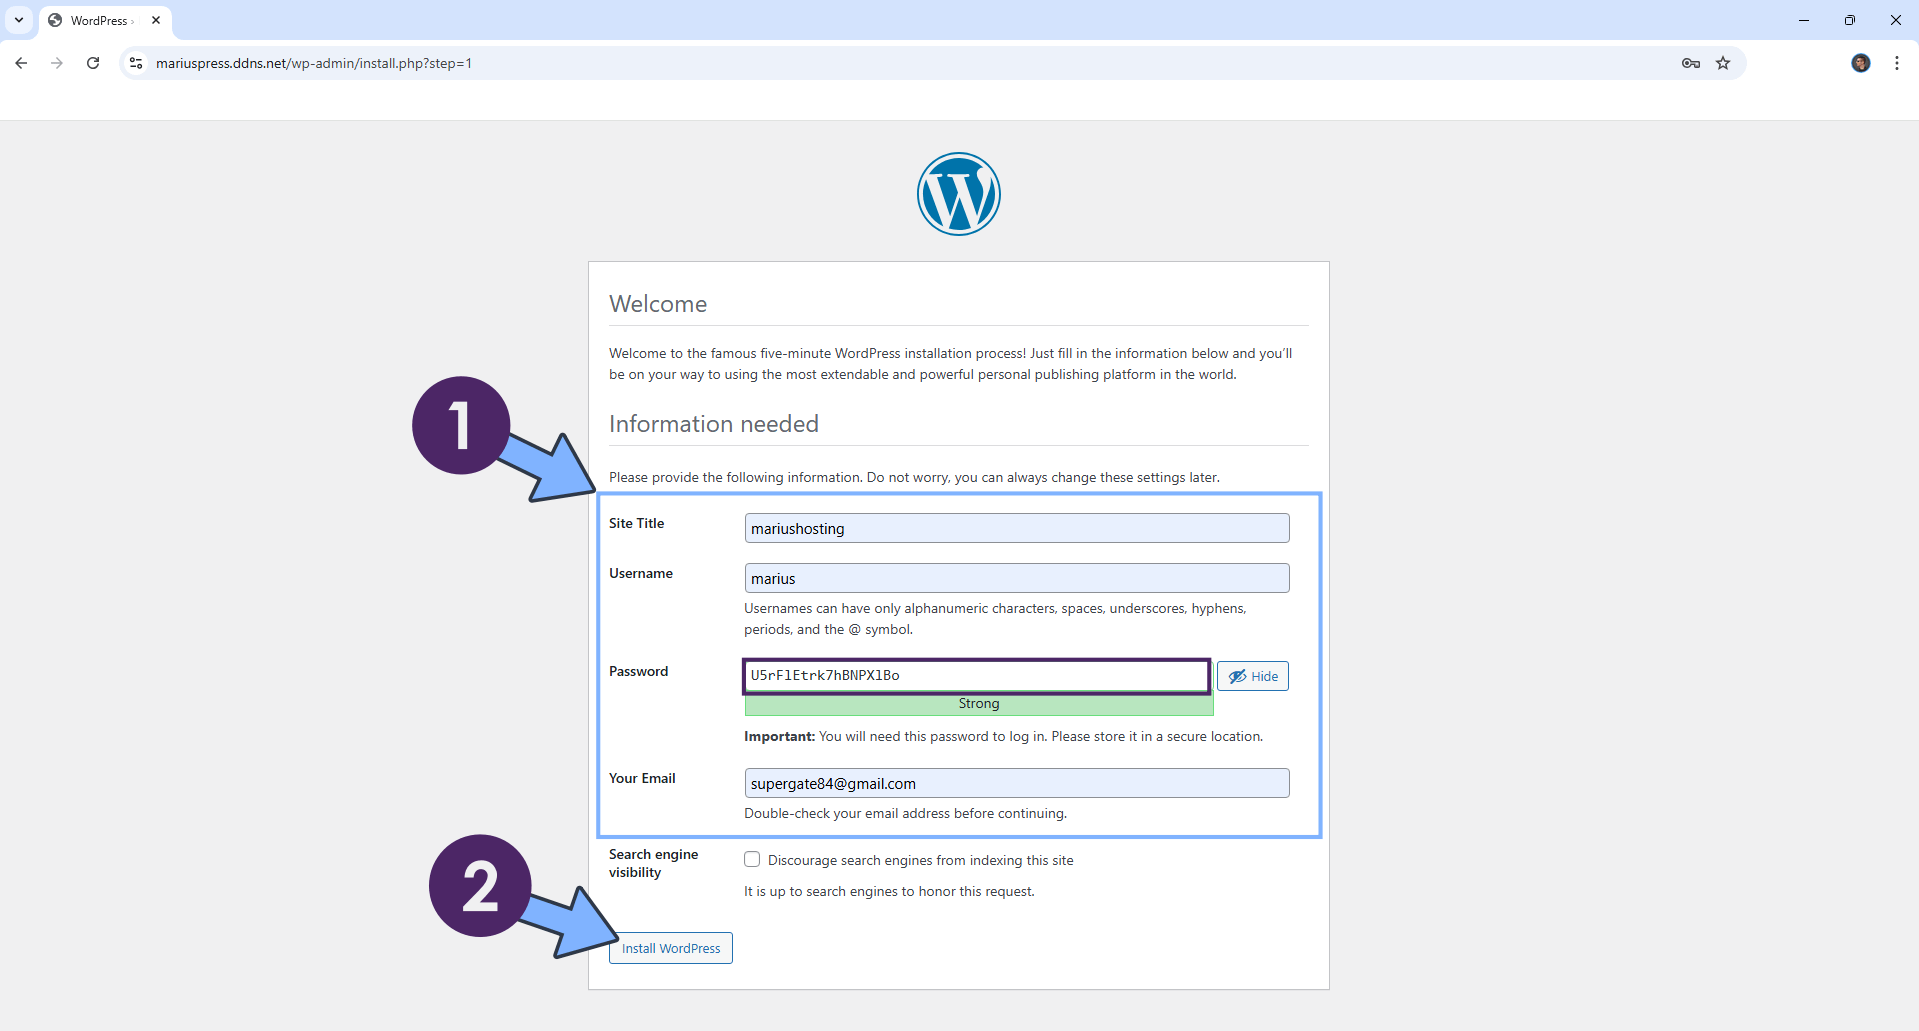The width and height of the screenshot is (1919, 1031).
Task: Click the Discourage search engines label text
Action: pyautogui.click(x=921, y=860)
